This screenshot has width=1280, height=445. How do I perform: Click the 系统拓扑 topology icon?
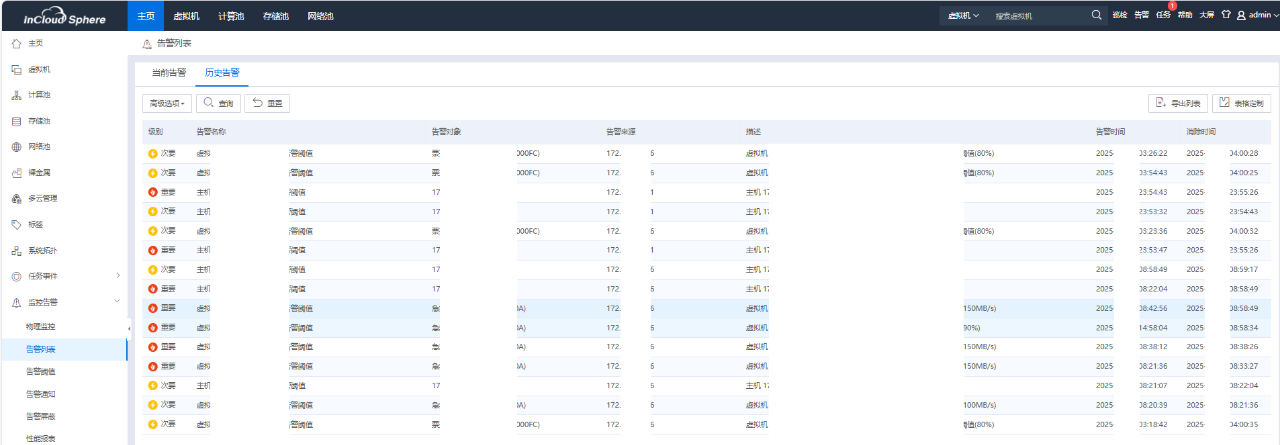click(x=16, y=250)
